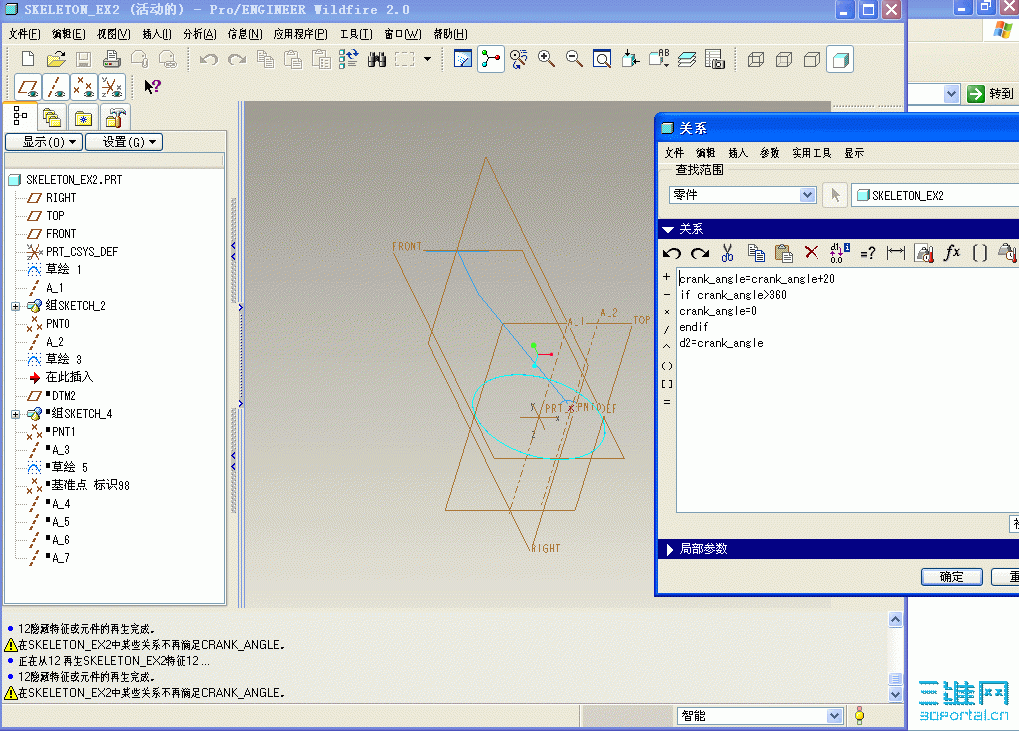Open the 设置(G) dropdown
1019x731 pixels.
coord(123,142)
